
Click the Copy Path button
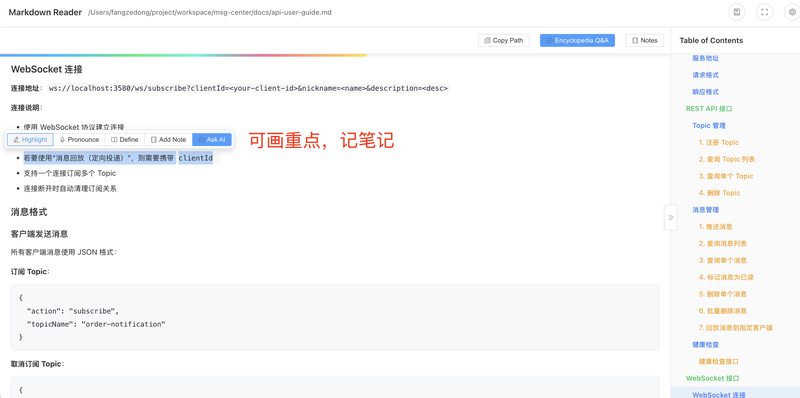(504, 40)
